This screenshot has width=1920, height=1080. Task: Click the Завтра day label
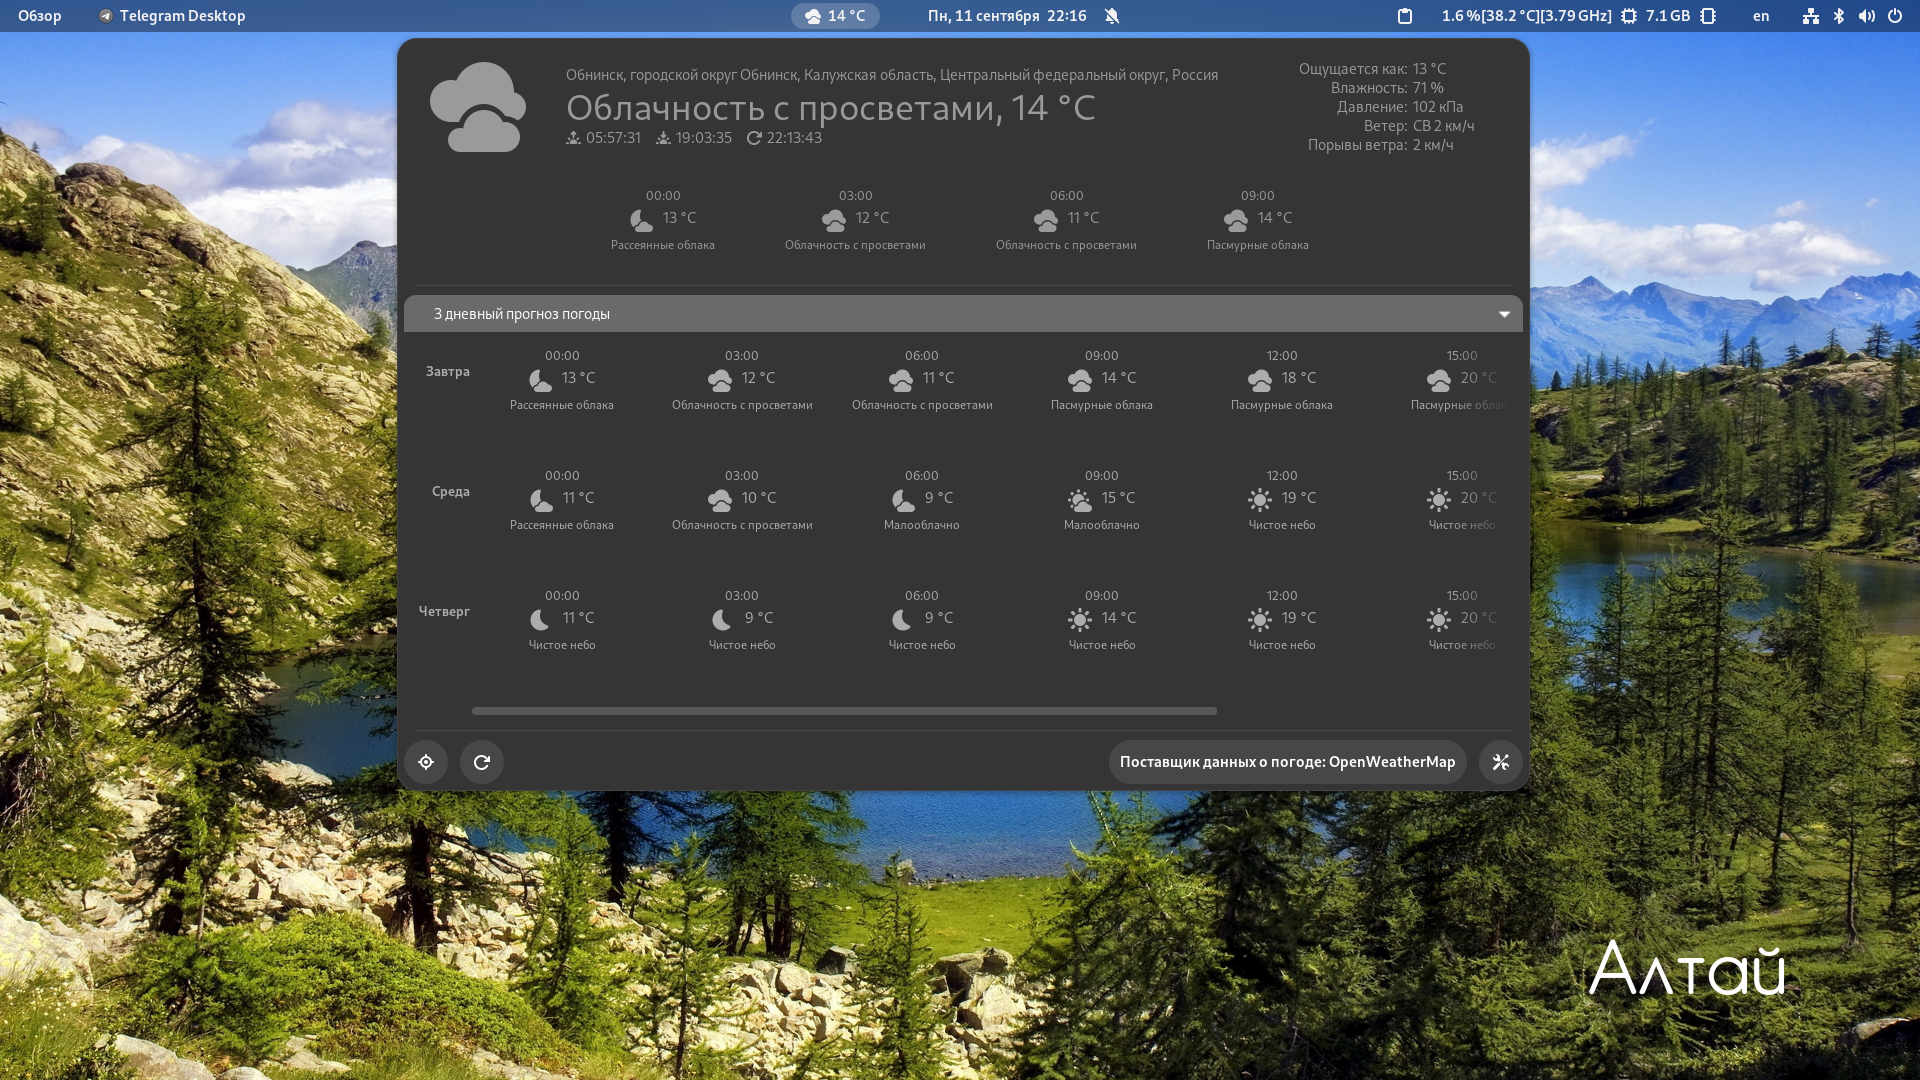(x=448, y=371)
